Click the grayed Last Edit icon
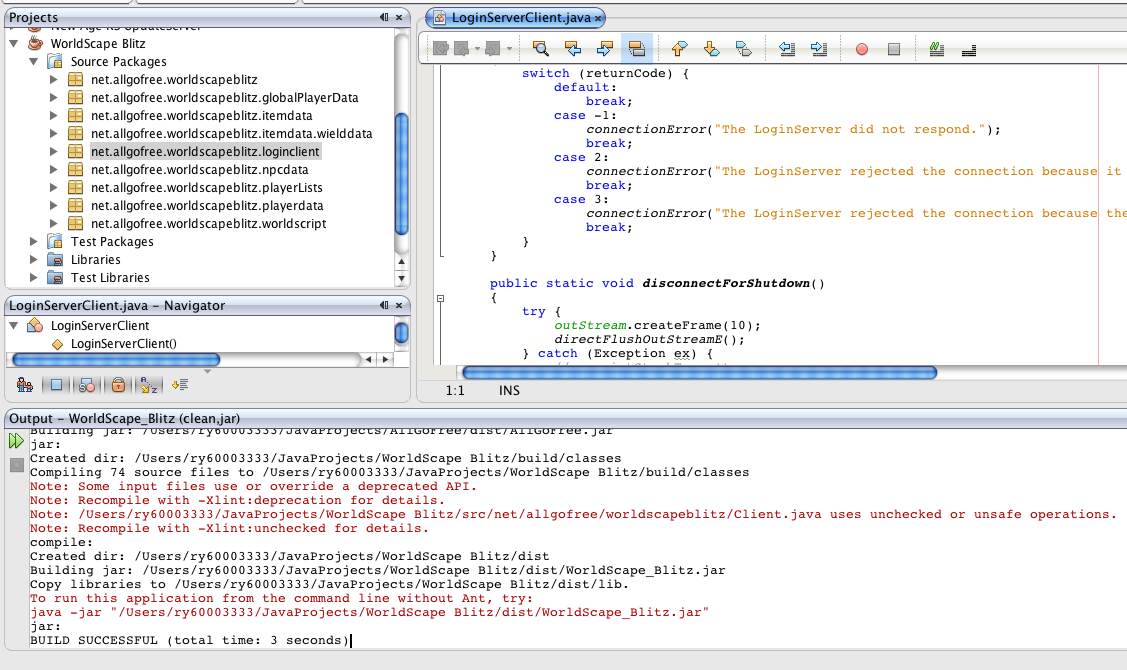1127x670 pixels. [441, 49]
